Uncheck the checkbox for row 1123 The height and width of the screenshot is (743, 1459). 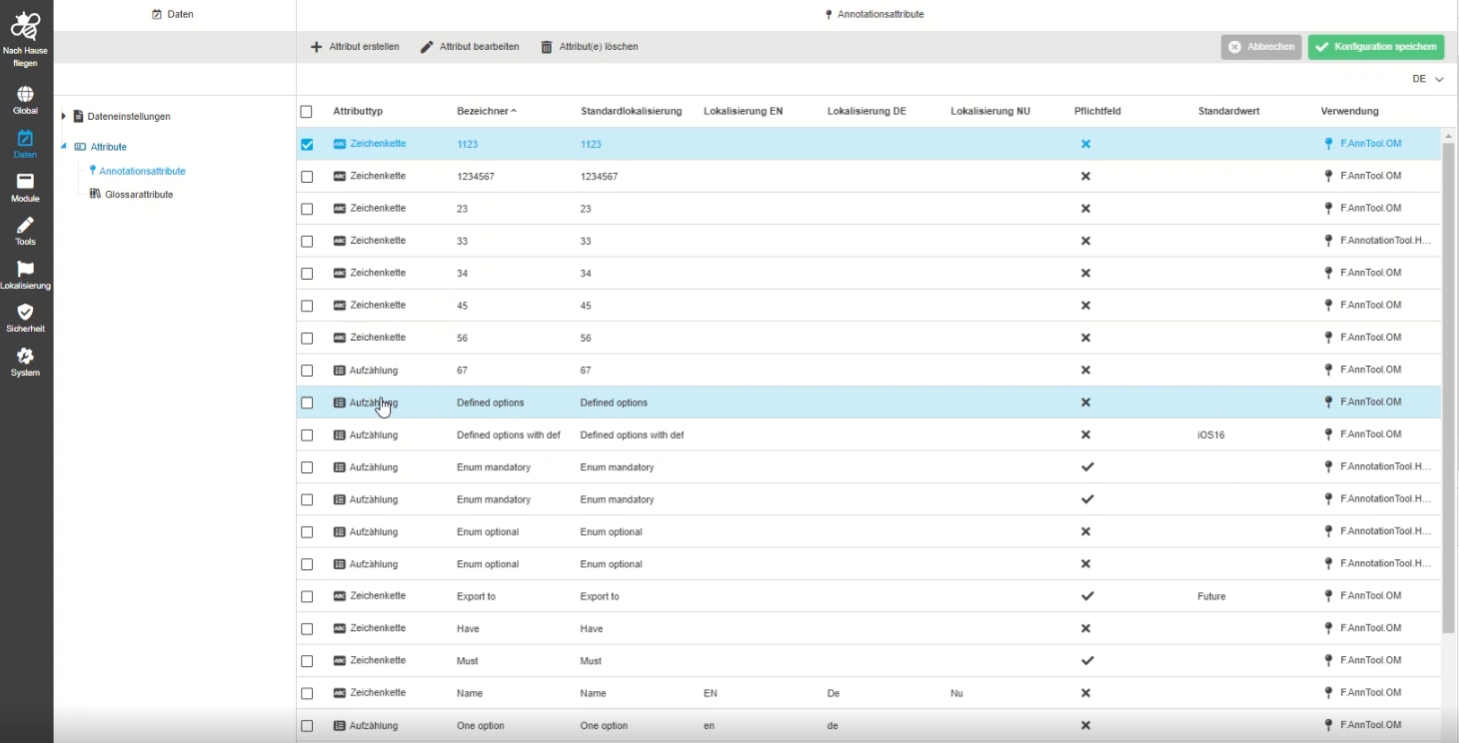(307, 144)
